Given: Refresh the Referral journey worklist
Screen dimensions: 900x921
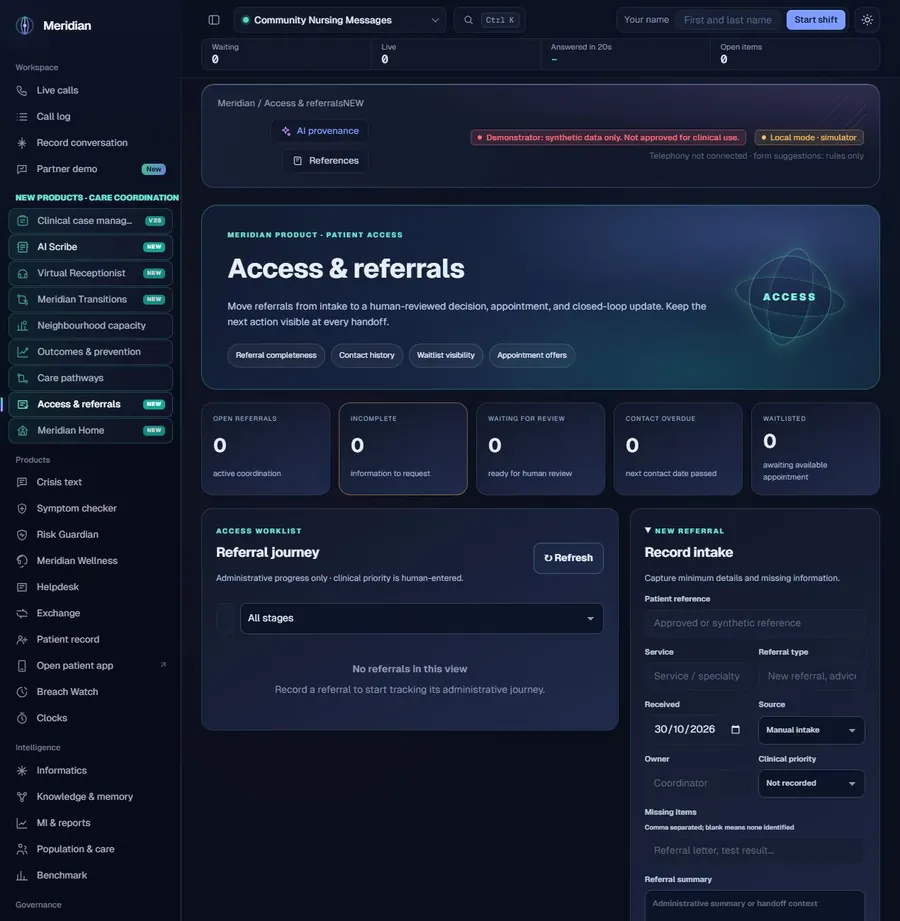Looking at the screenshot, I should click(568, 558).
